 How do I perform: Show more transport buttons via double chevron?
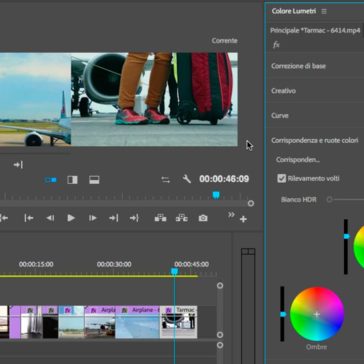[231, 215]
